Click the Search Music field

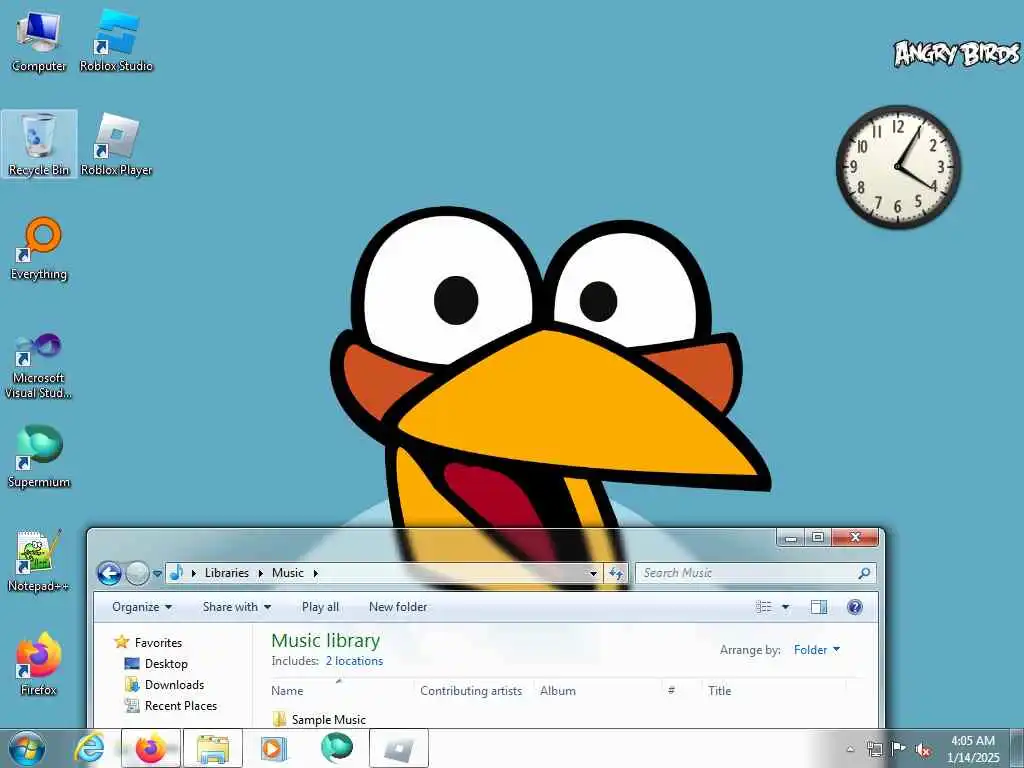756,573
